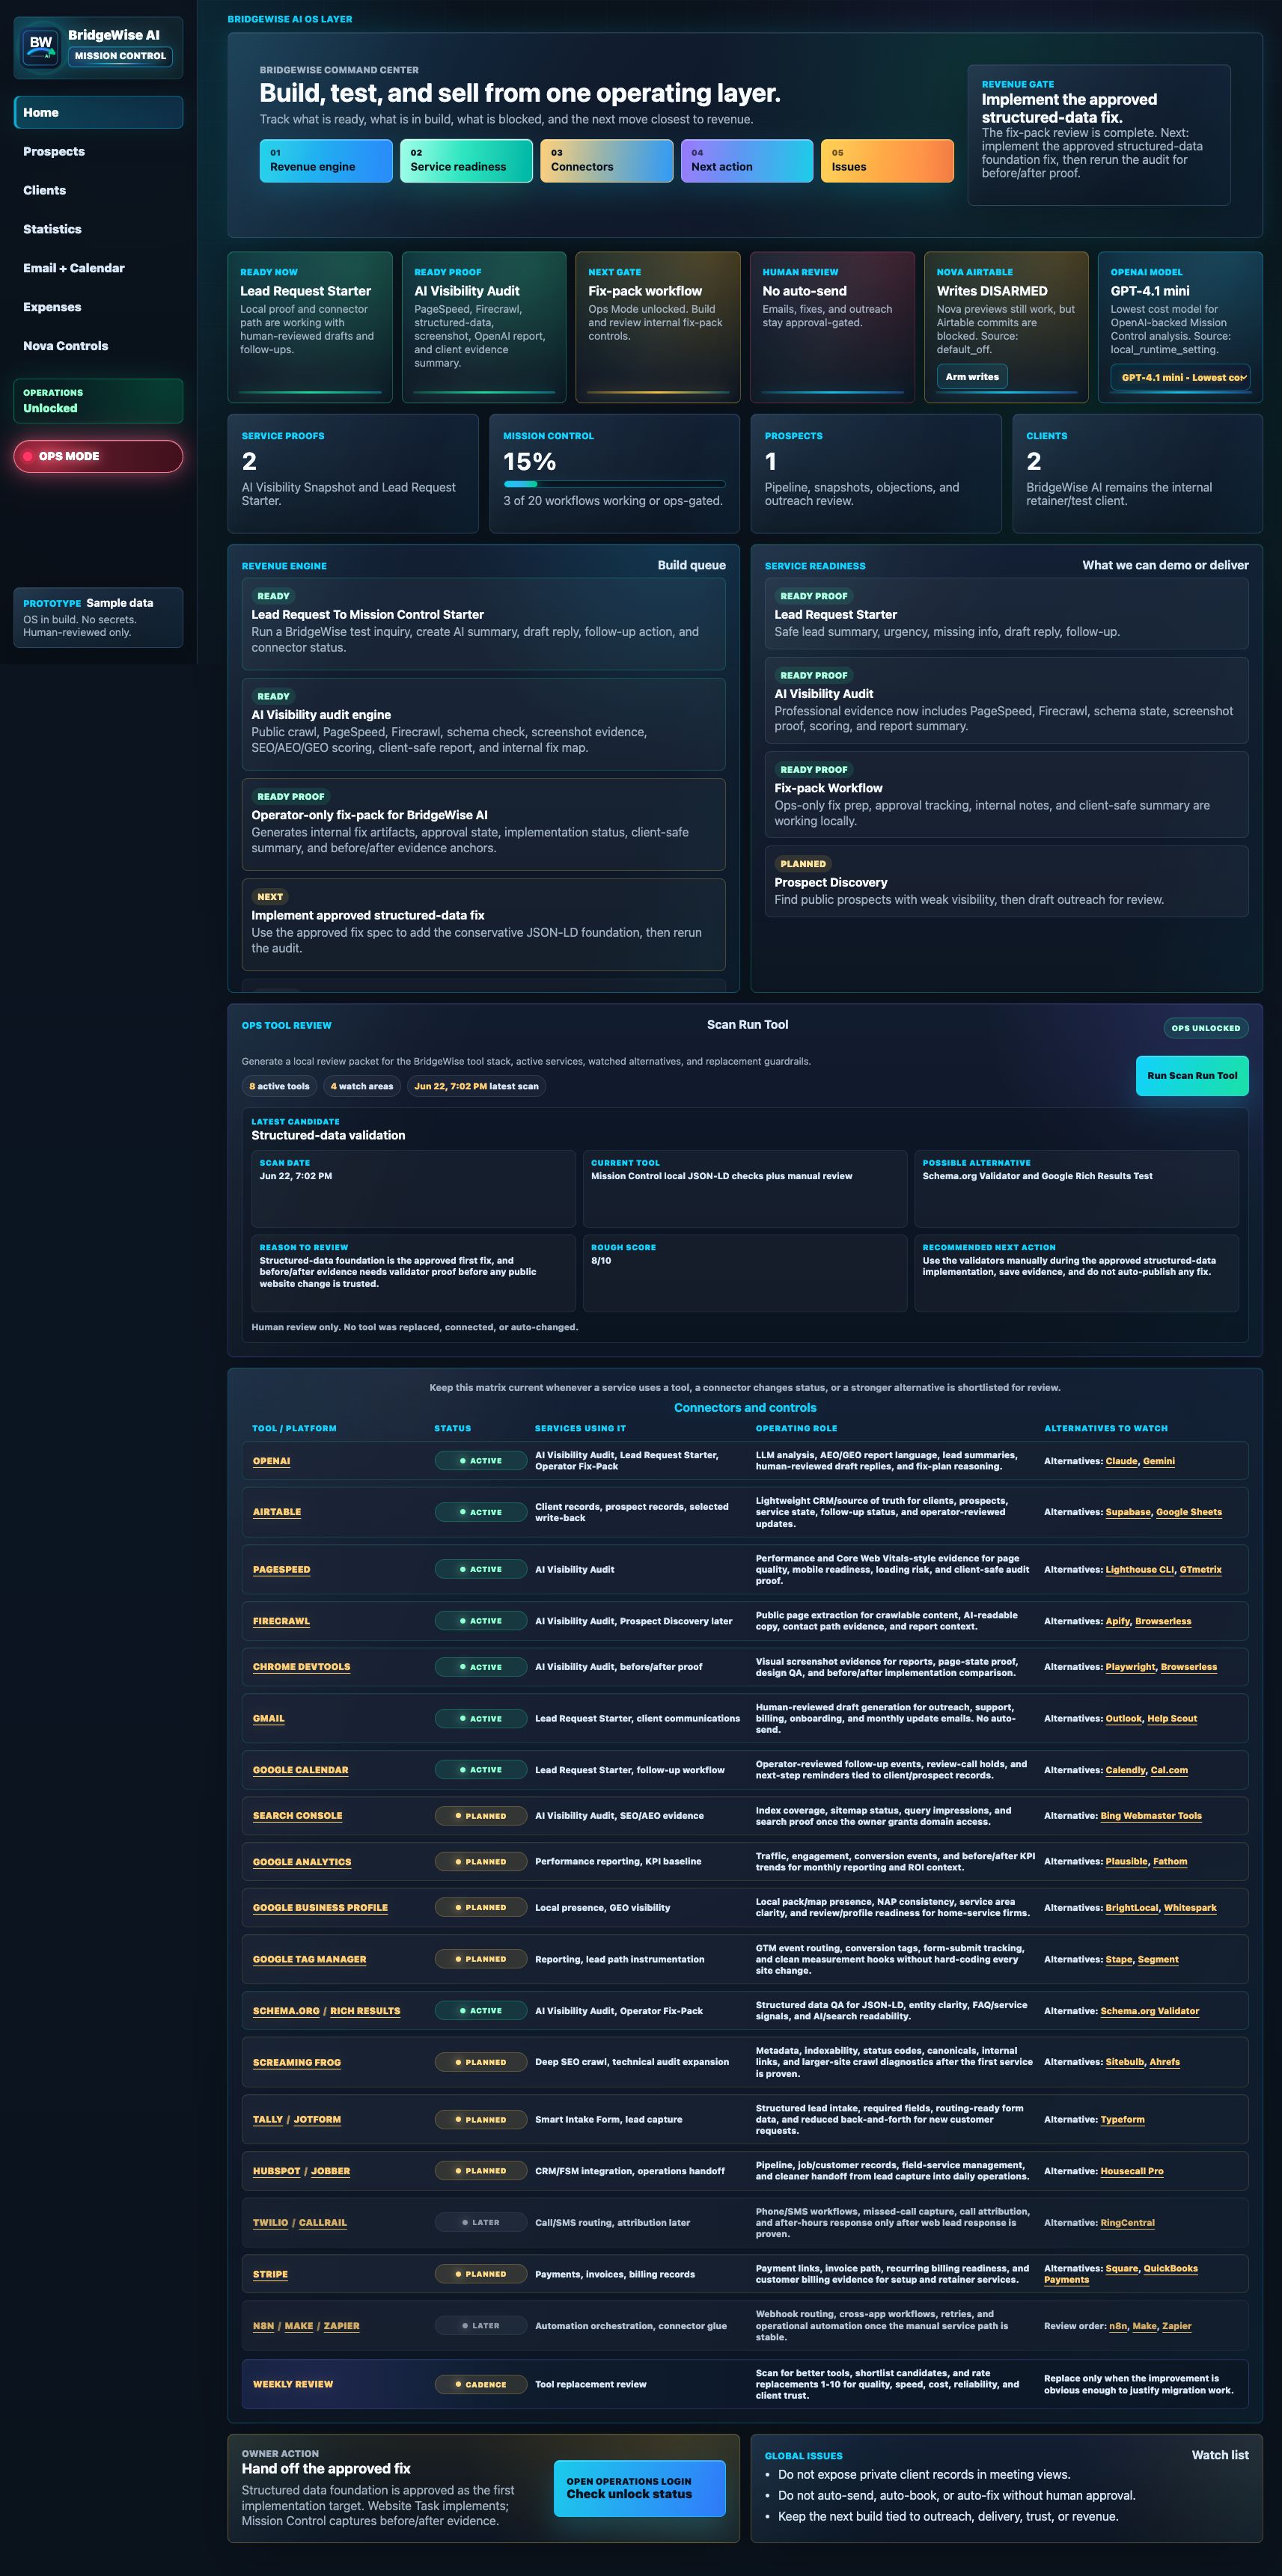
Task: Click Open Operations Login Check unlock status
Action: click(639, 2488)
